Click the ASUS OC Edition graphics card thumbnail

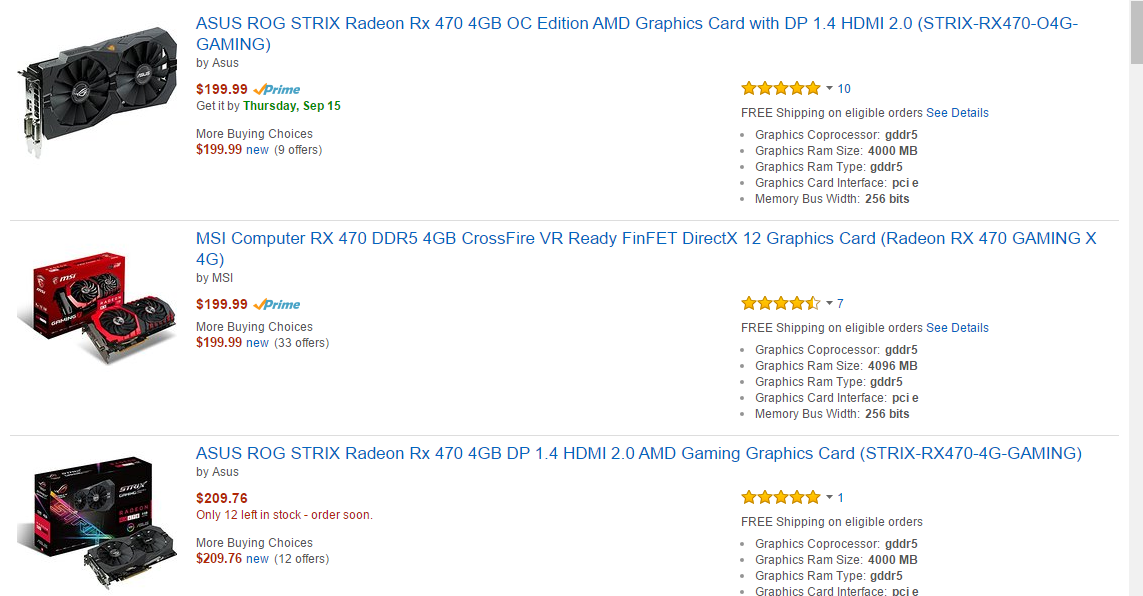coord(98,92)
